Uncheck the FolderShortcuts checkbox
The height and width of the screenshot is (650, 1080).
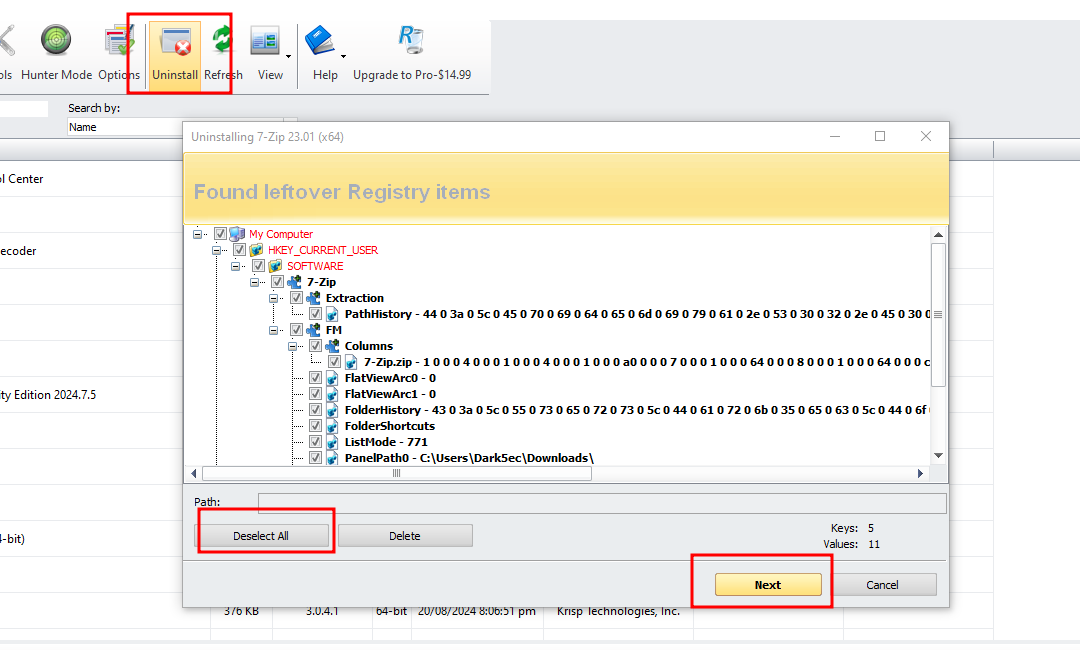(x=315, y=426)
